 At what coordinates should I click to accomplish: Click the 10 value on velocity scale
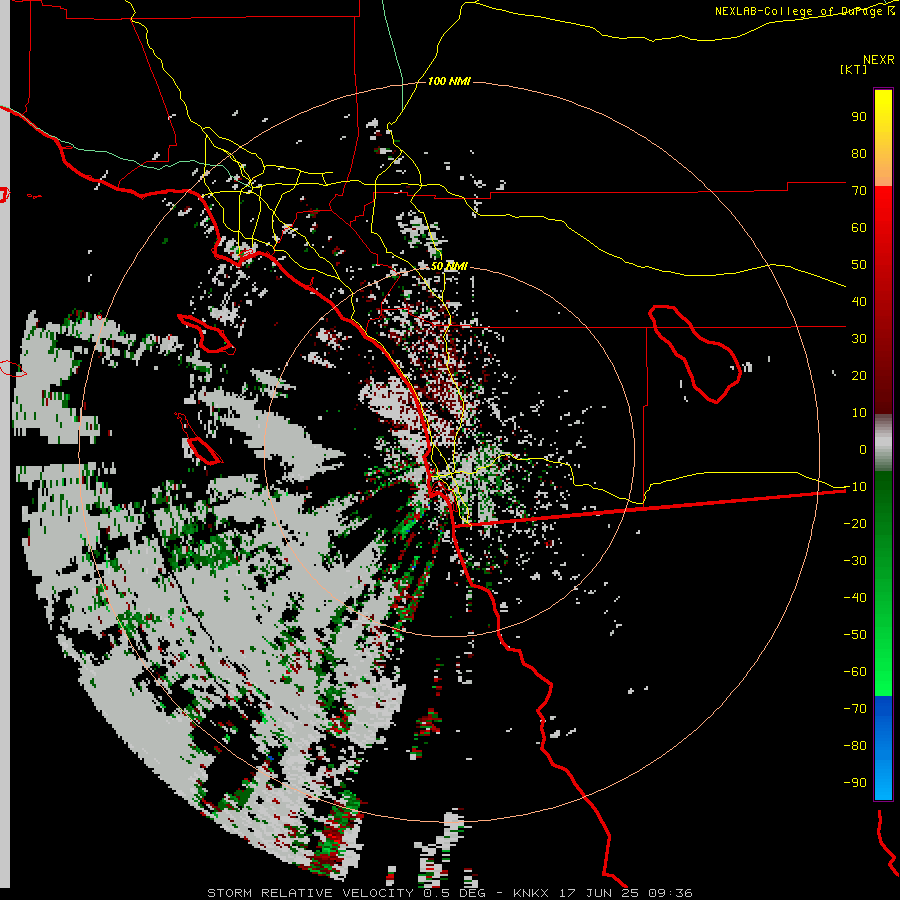point(859,413)
